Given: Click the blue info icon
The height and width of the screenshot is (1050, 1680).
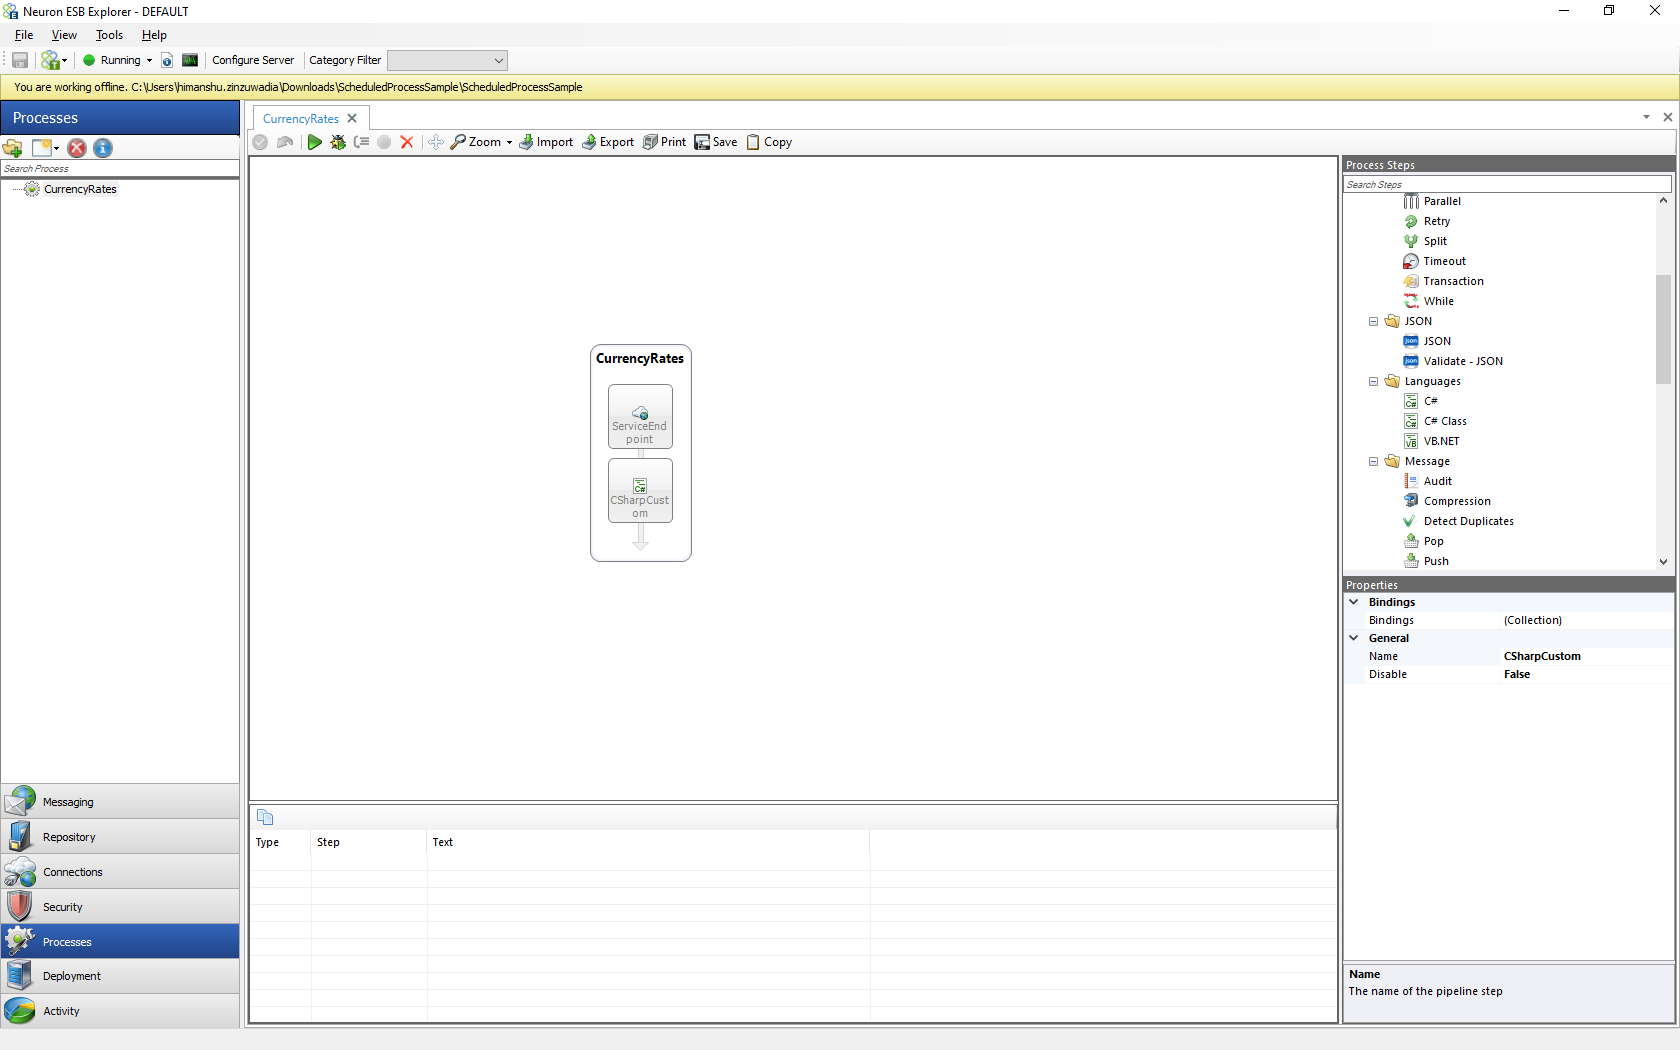Looking at the screenshot, I should (x=103, y=148).
